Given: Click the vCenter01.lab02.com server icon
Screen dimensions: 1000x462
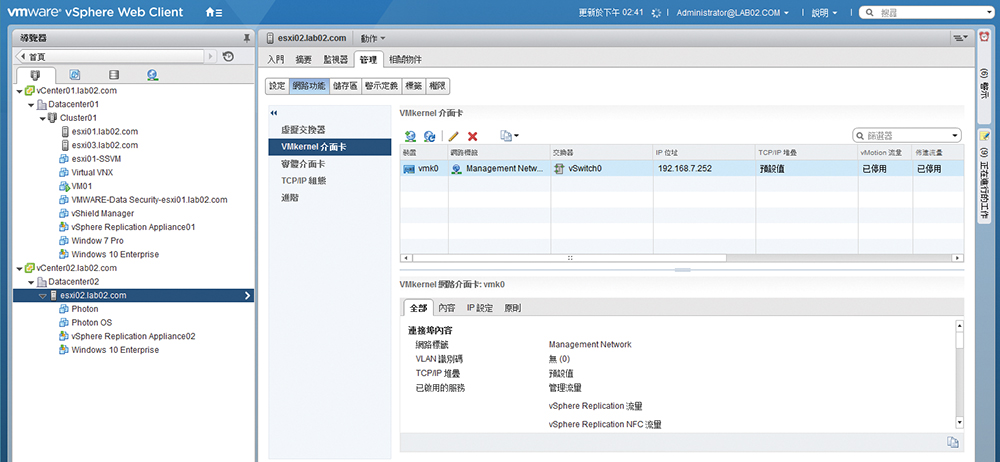Looking at the screenshot, I should pyautogui.click(x=30, y=91).
